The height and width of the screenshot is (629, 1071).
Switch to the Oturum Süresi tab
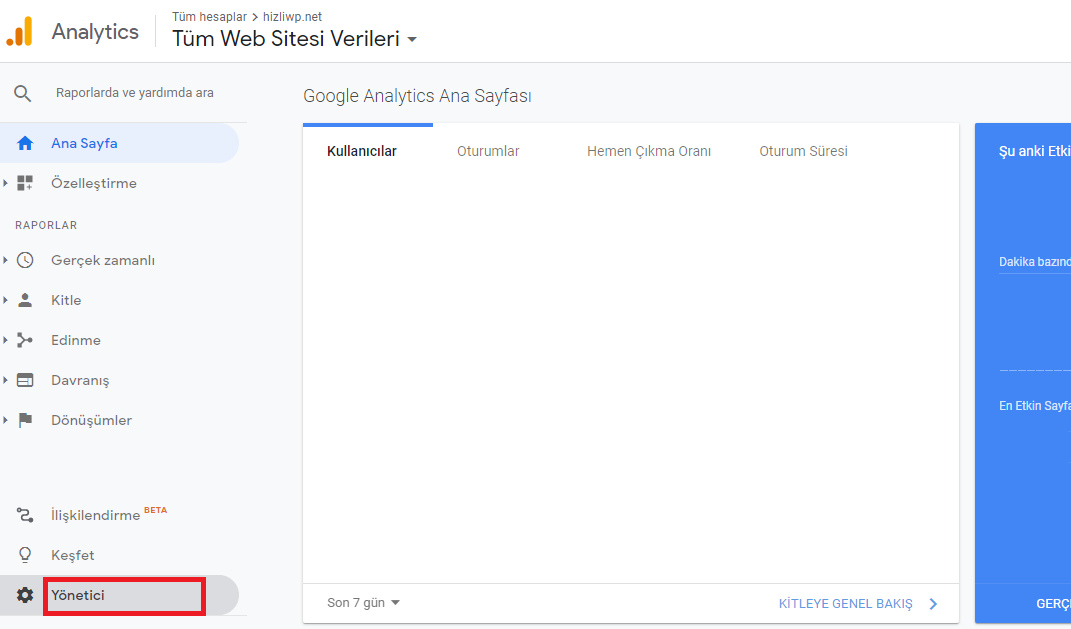pyautogui.click(x=803, y=152)
